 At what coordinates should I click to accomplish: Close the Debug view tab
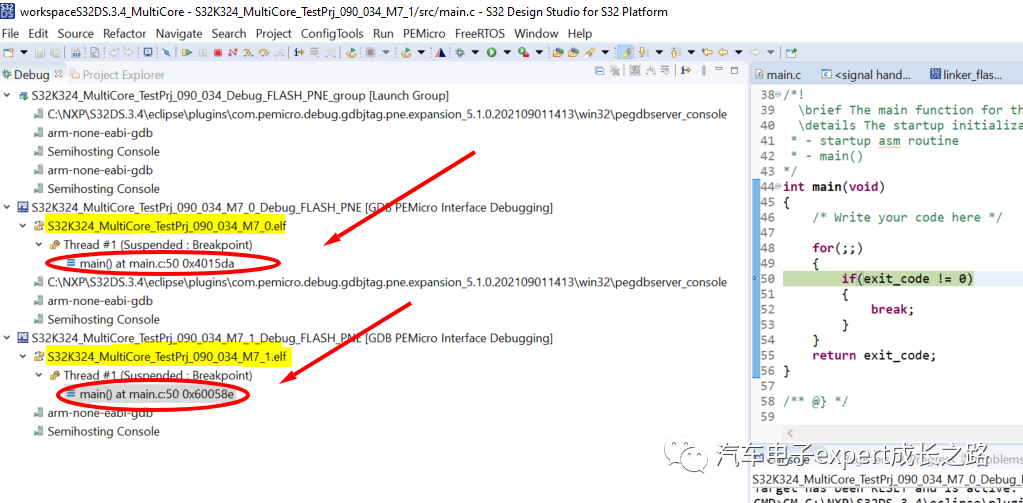(57, 74)
